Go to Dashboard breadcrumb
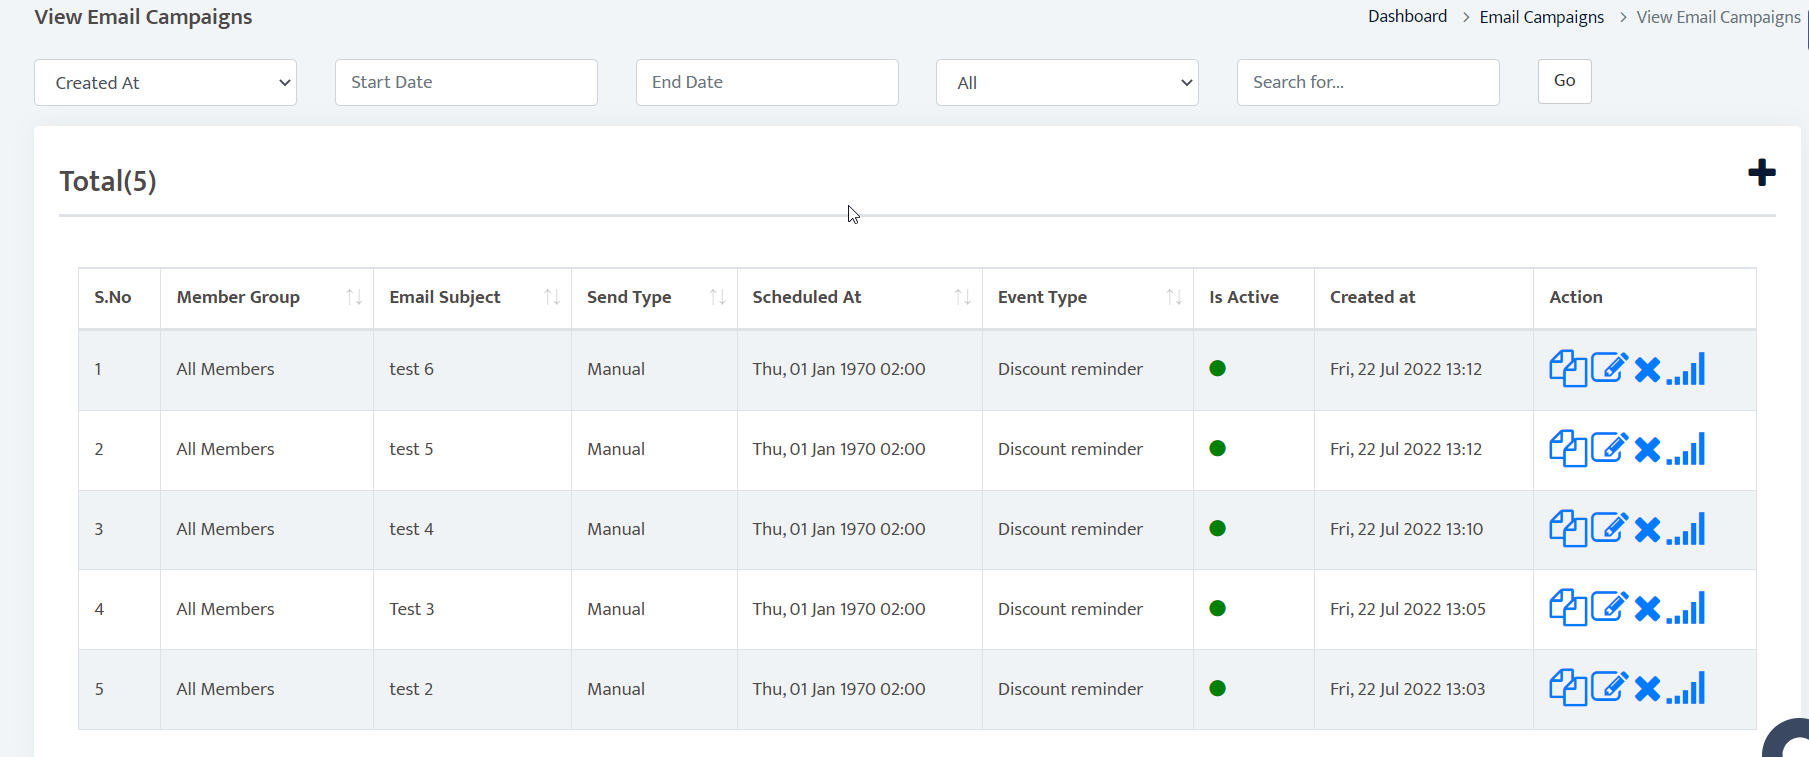Screen dimensions: 1809x757 1407,16
